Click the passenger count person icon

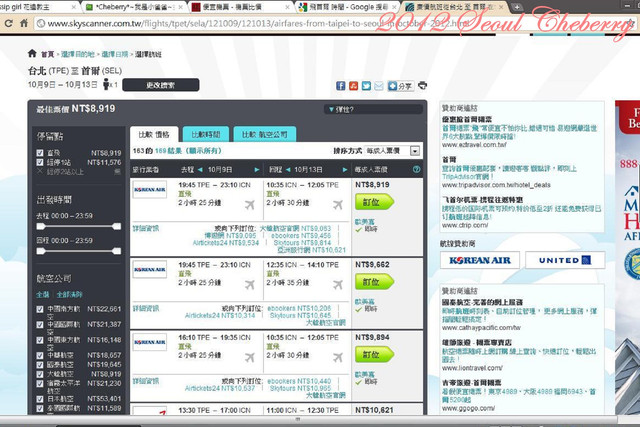point(107,85)
